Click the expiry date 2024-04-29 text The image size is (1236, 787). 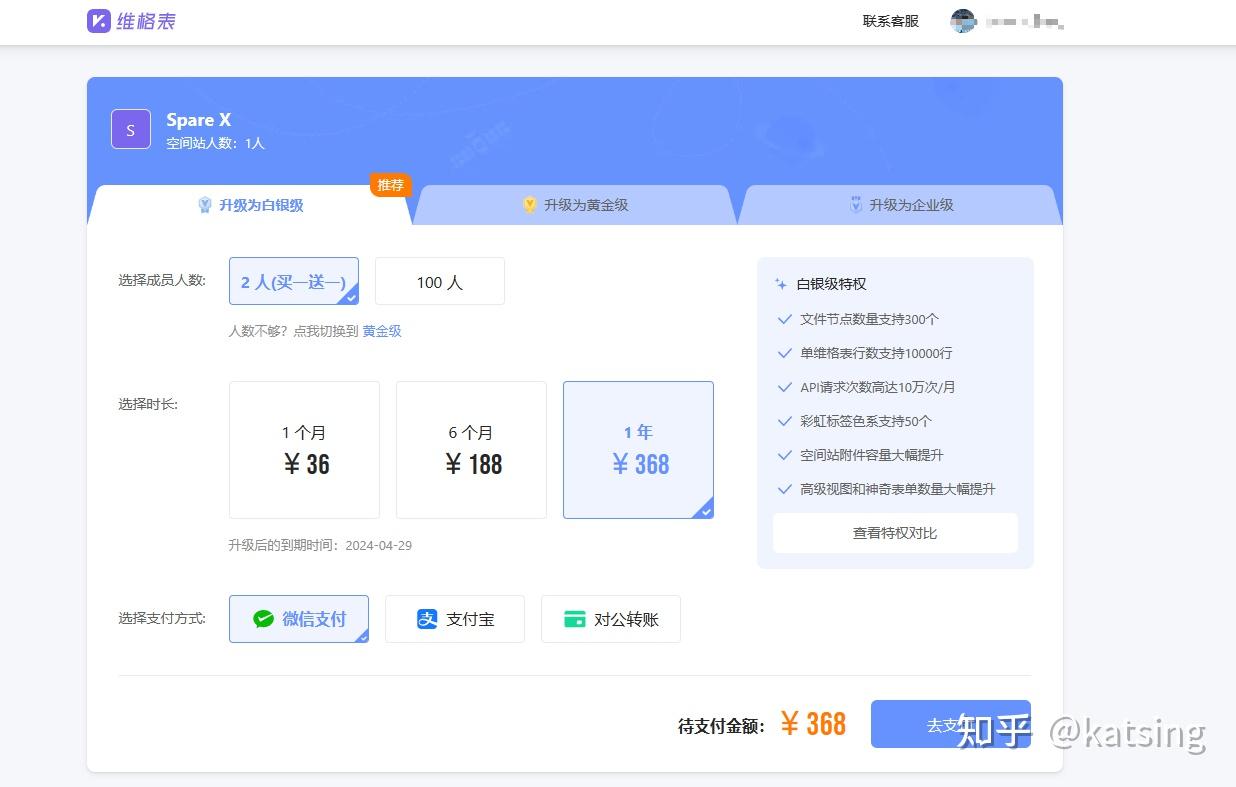click(x=378, y=546)
